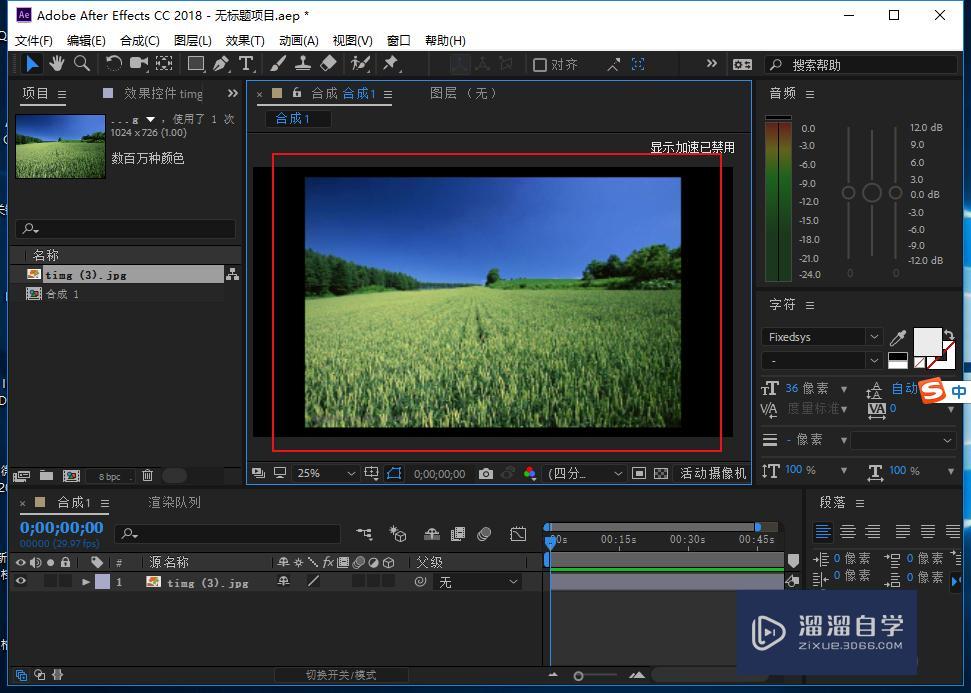This screenshot has height=693, width=971.
Task: Open the composition mini-flowchart icon
Action: (x=365, y=533)
